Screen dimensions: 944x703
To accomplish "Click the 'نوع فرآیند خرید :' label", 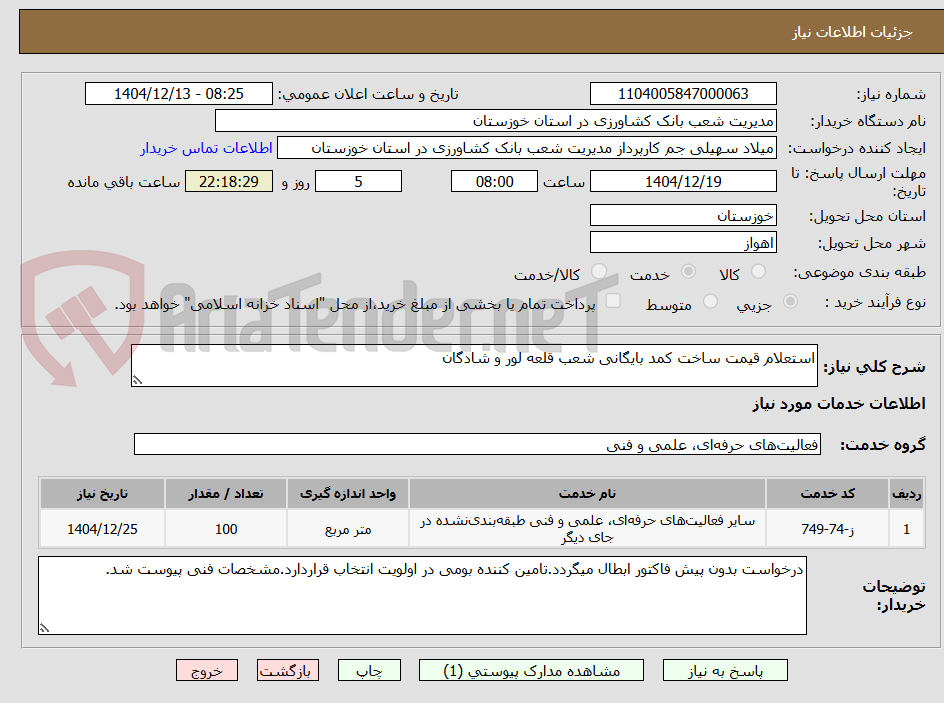I will [x=875, y=302].
